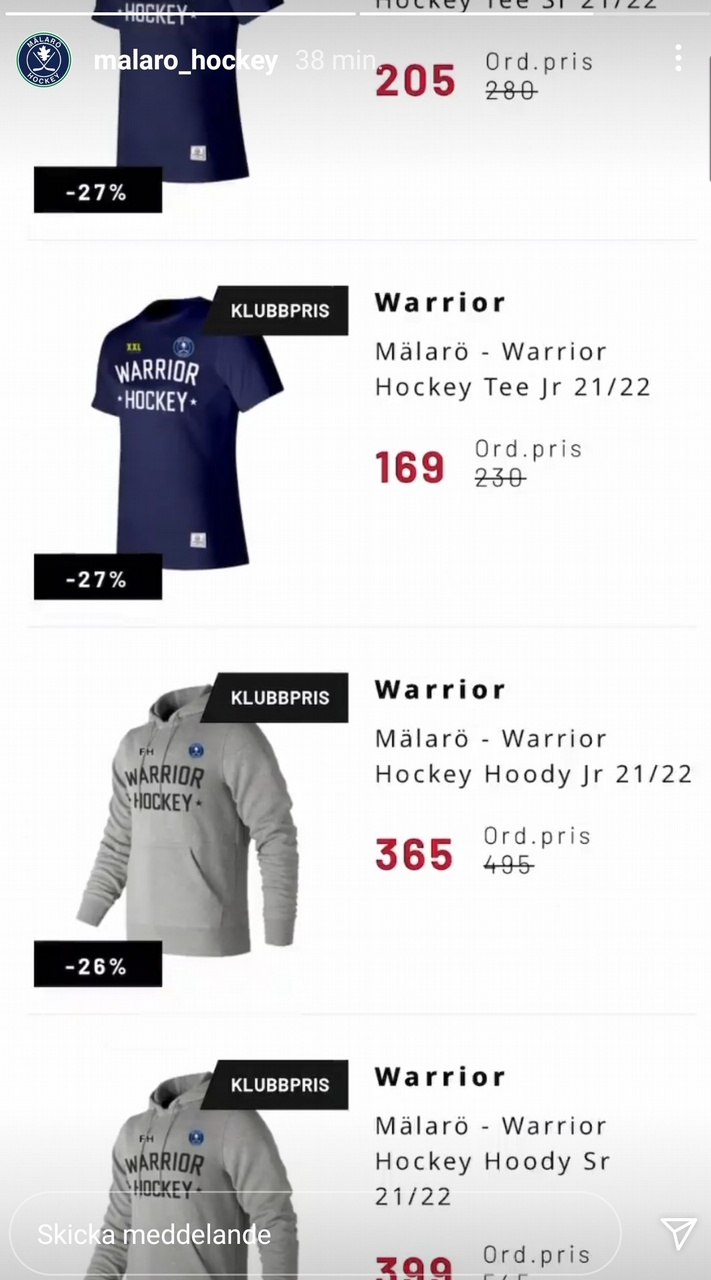Tap the malaro_hockey username

186,61
